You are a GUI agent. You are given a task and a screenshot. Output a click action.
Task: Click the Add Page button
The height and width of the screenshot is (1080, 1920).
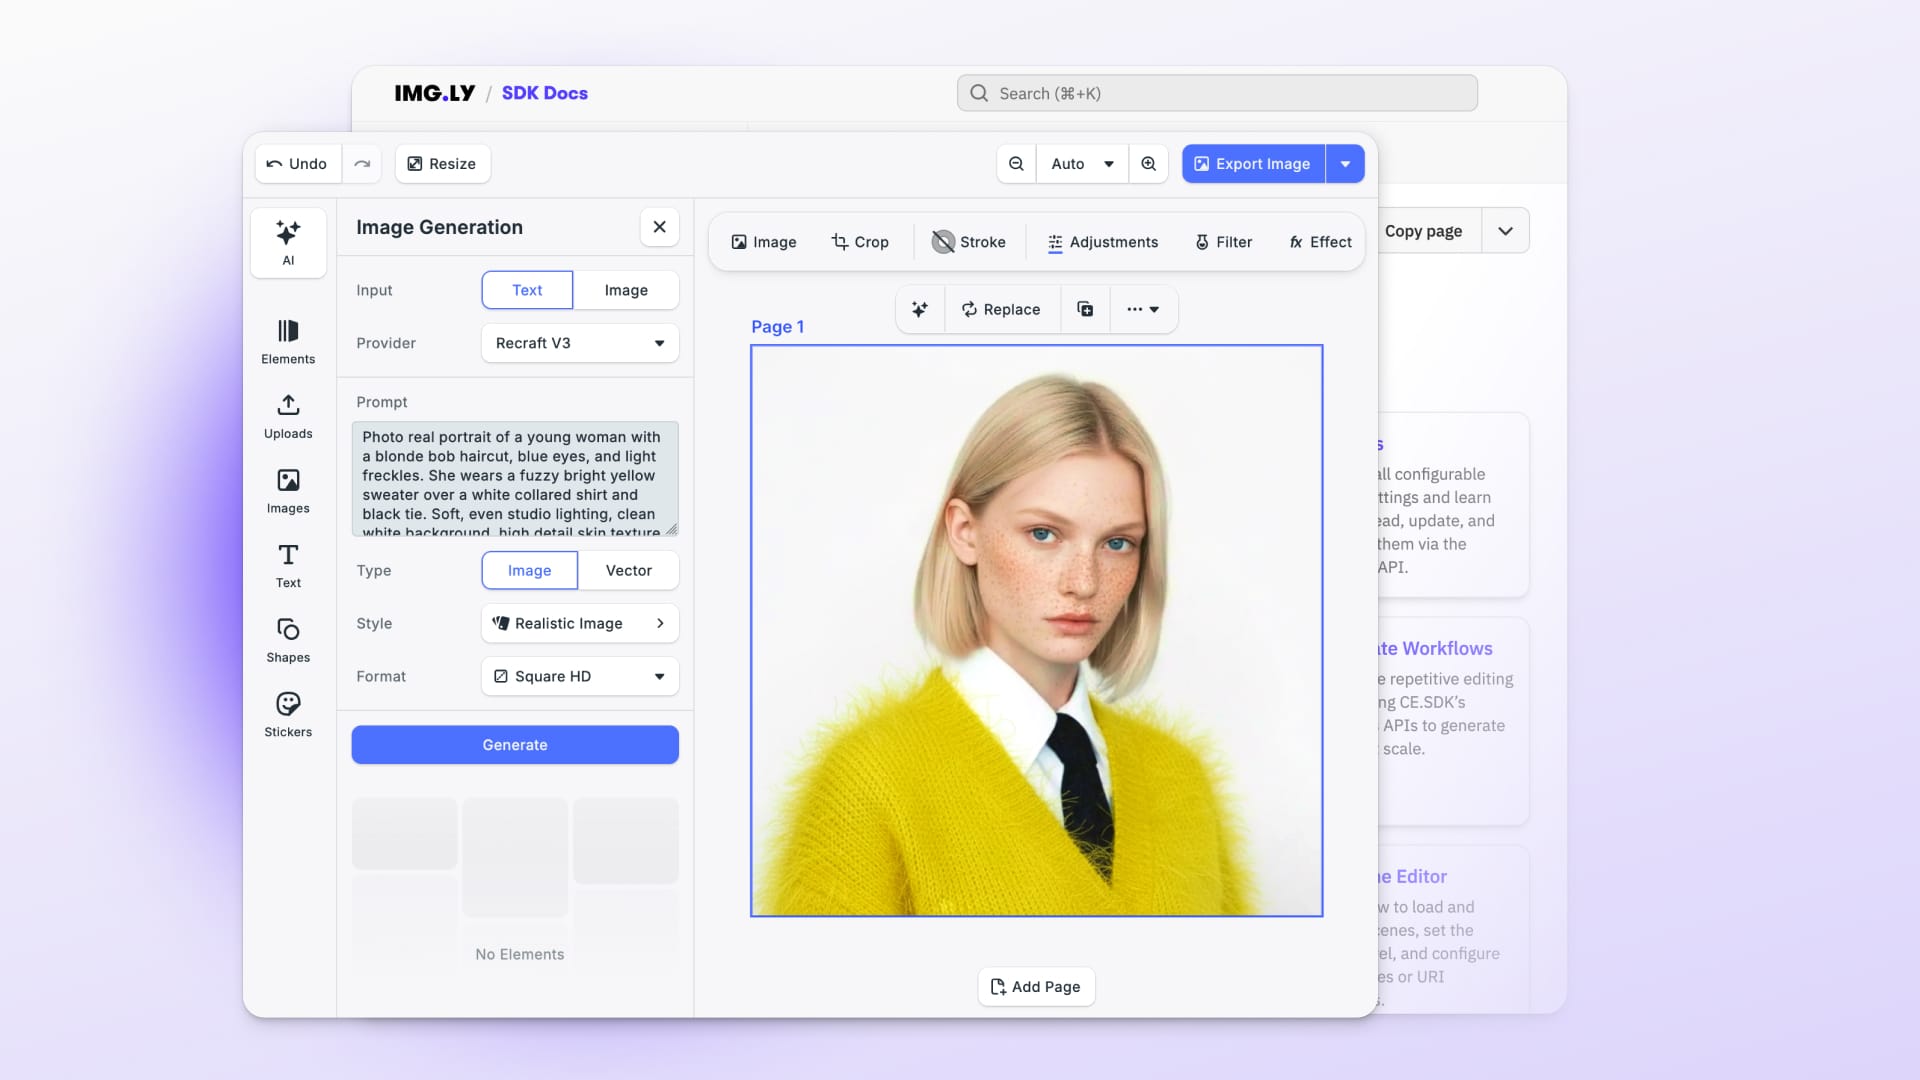click(1036, 987)
